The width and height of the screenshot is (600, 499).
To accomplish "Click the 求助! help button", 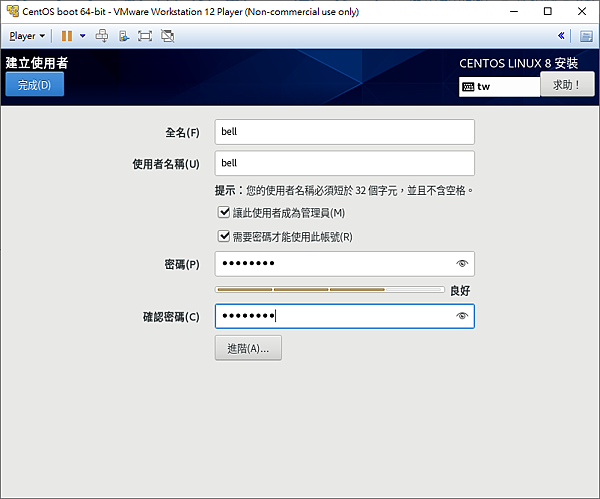I will (x=567, y=84).
